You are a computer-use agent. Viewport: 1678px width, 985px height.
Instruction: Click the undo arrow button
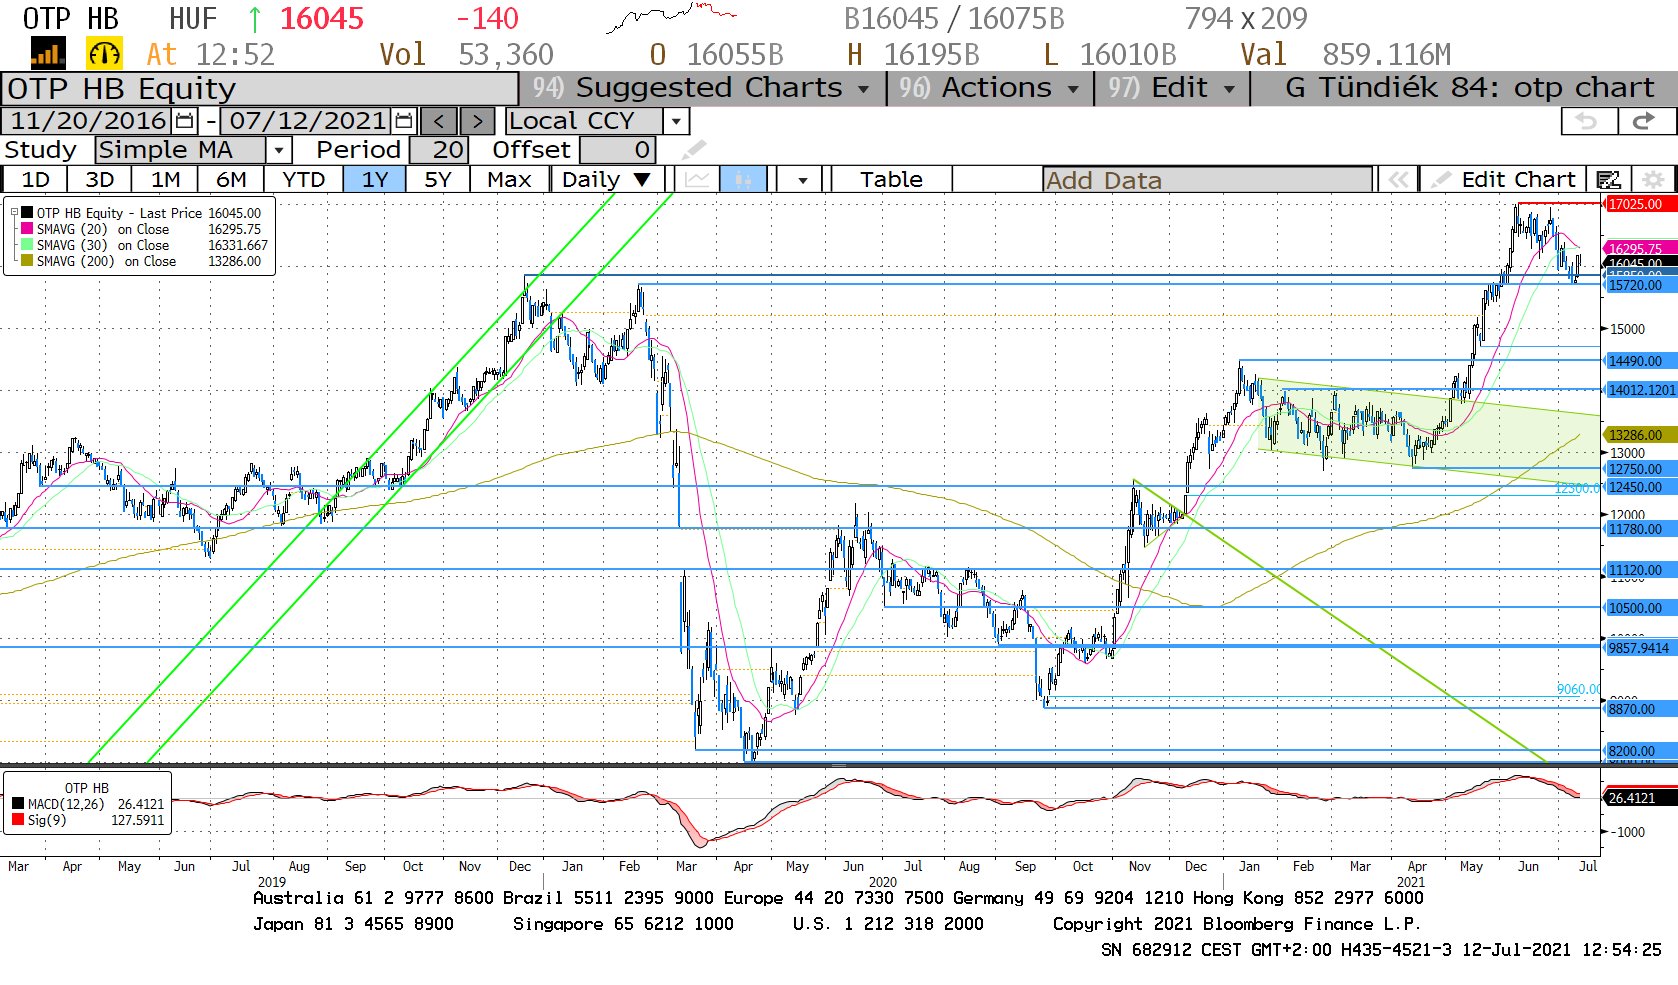(1588, 121)
